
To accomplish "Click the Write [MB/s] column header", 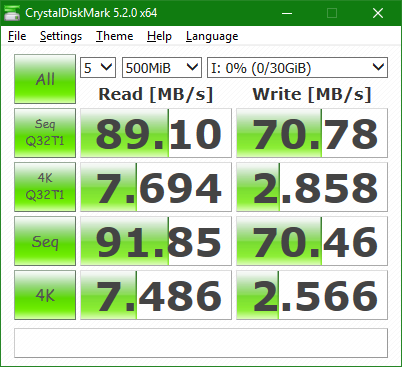I will tap(312, 94).
